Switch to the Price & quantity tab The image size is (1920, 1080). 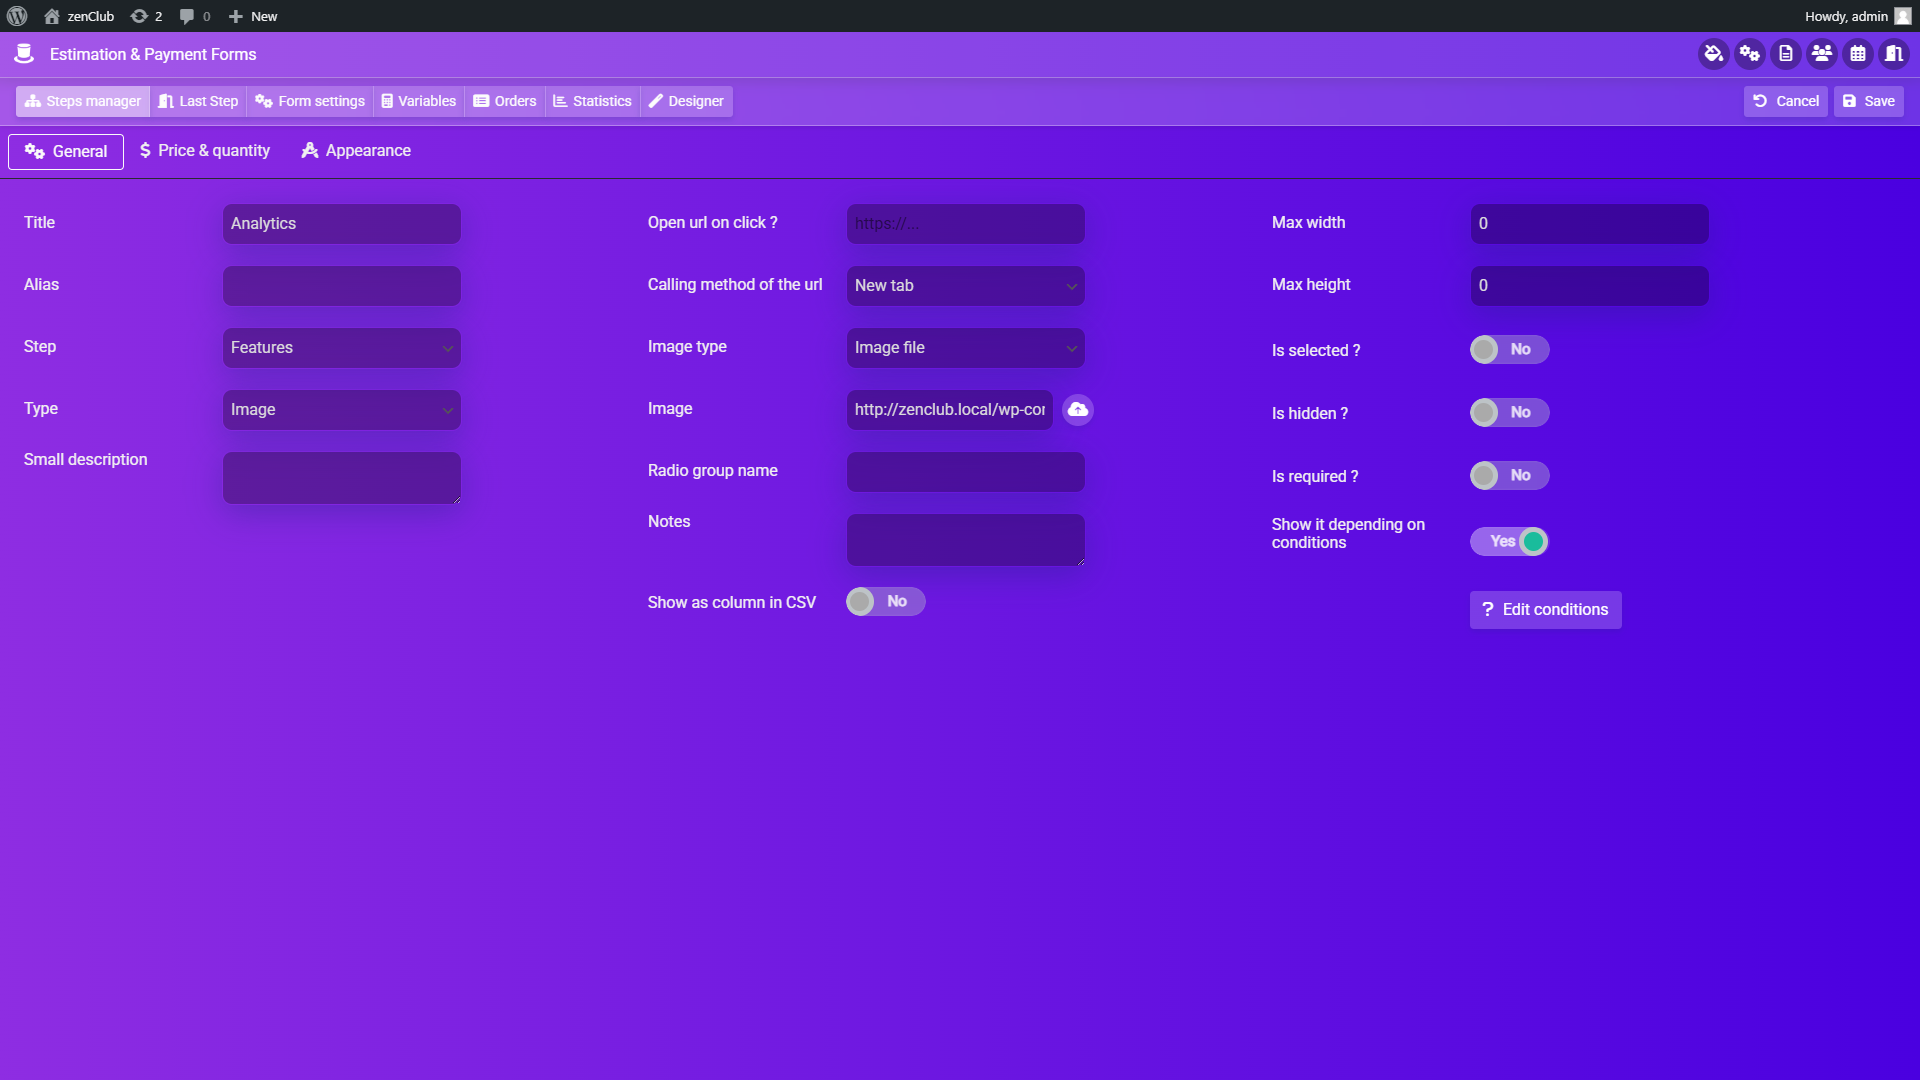click(x=205, y=151)
